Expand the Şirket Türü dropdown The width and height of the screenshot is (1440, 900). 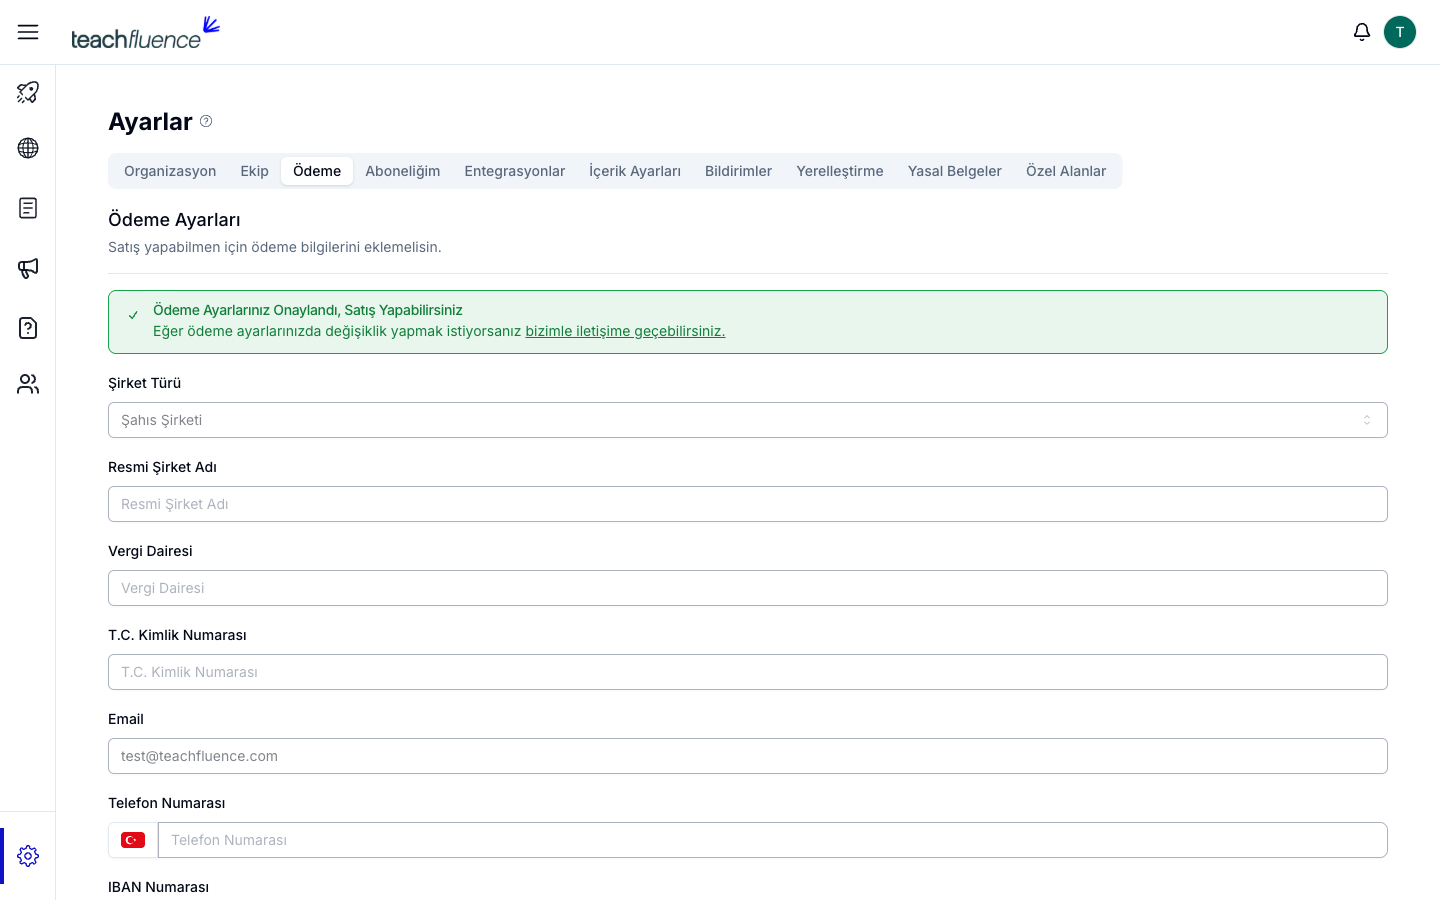click(748, 420)
